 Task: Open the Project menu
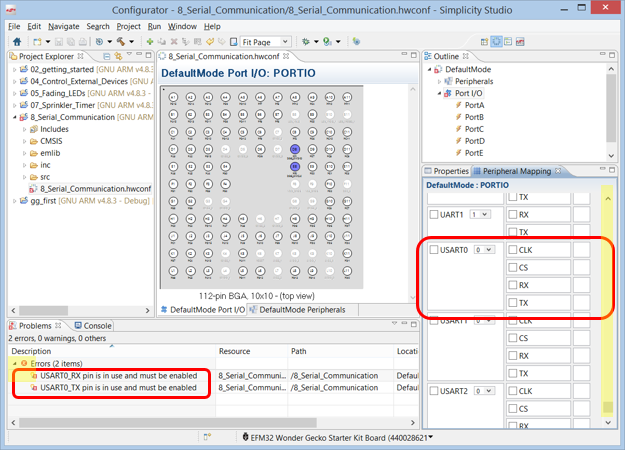click(x=128, y=26)
